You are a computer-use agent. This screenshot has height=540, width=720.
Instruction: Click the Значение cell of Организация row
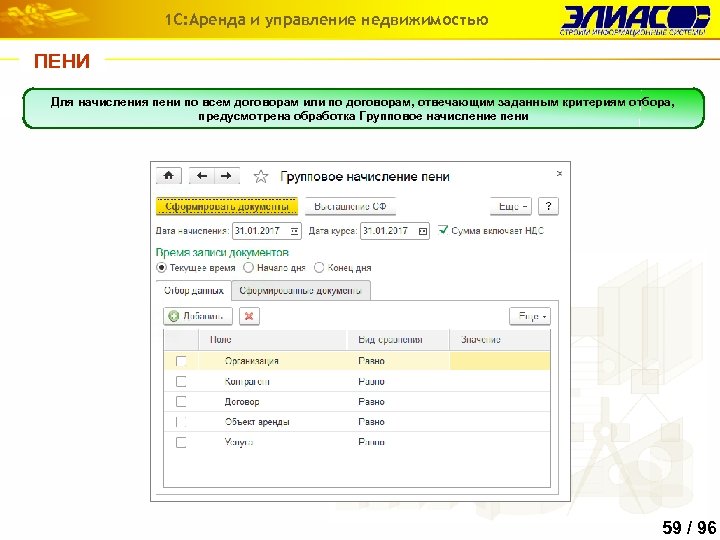pos(500,361)
